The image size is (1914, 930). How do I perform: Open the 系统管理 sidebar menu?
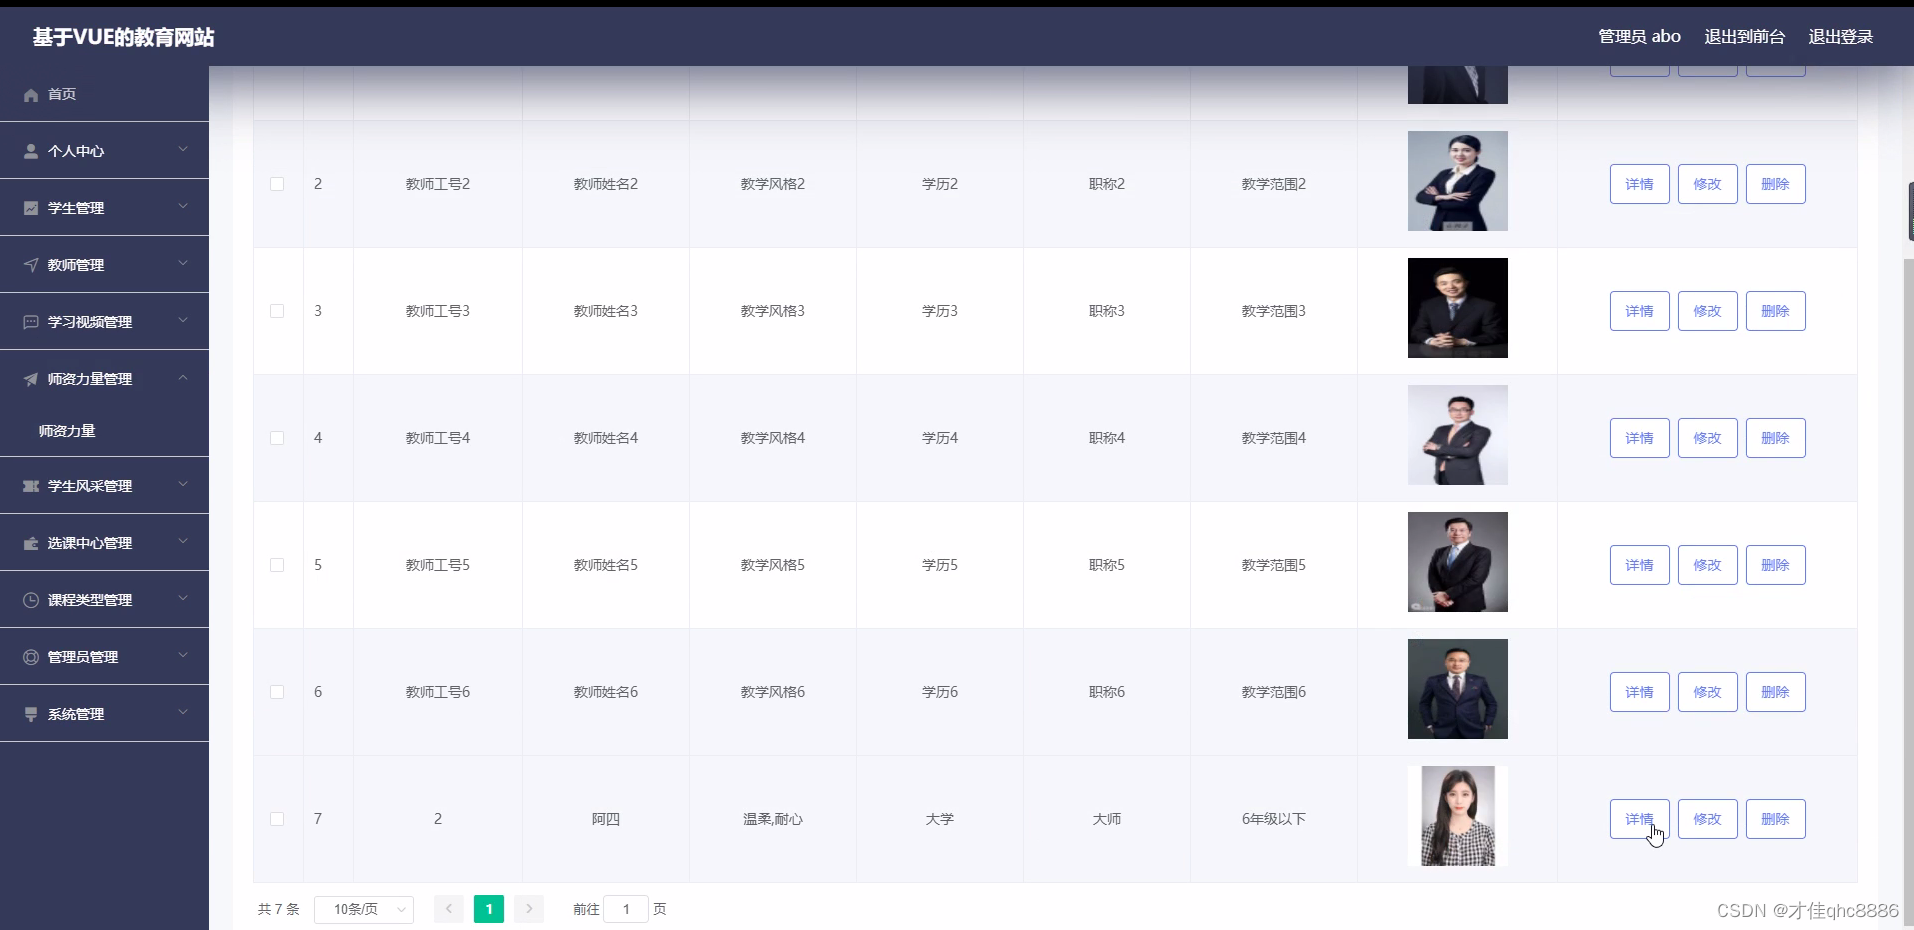[104, 714]
